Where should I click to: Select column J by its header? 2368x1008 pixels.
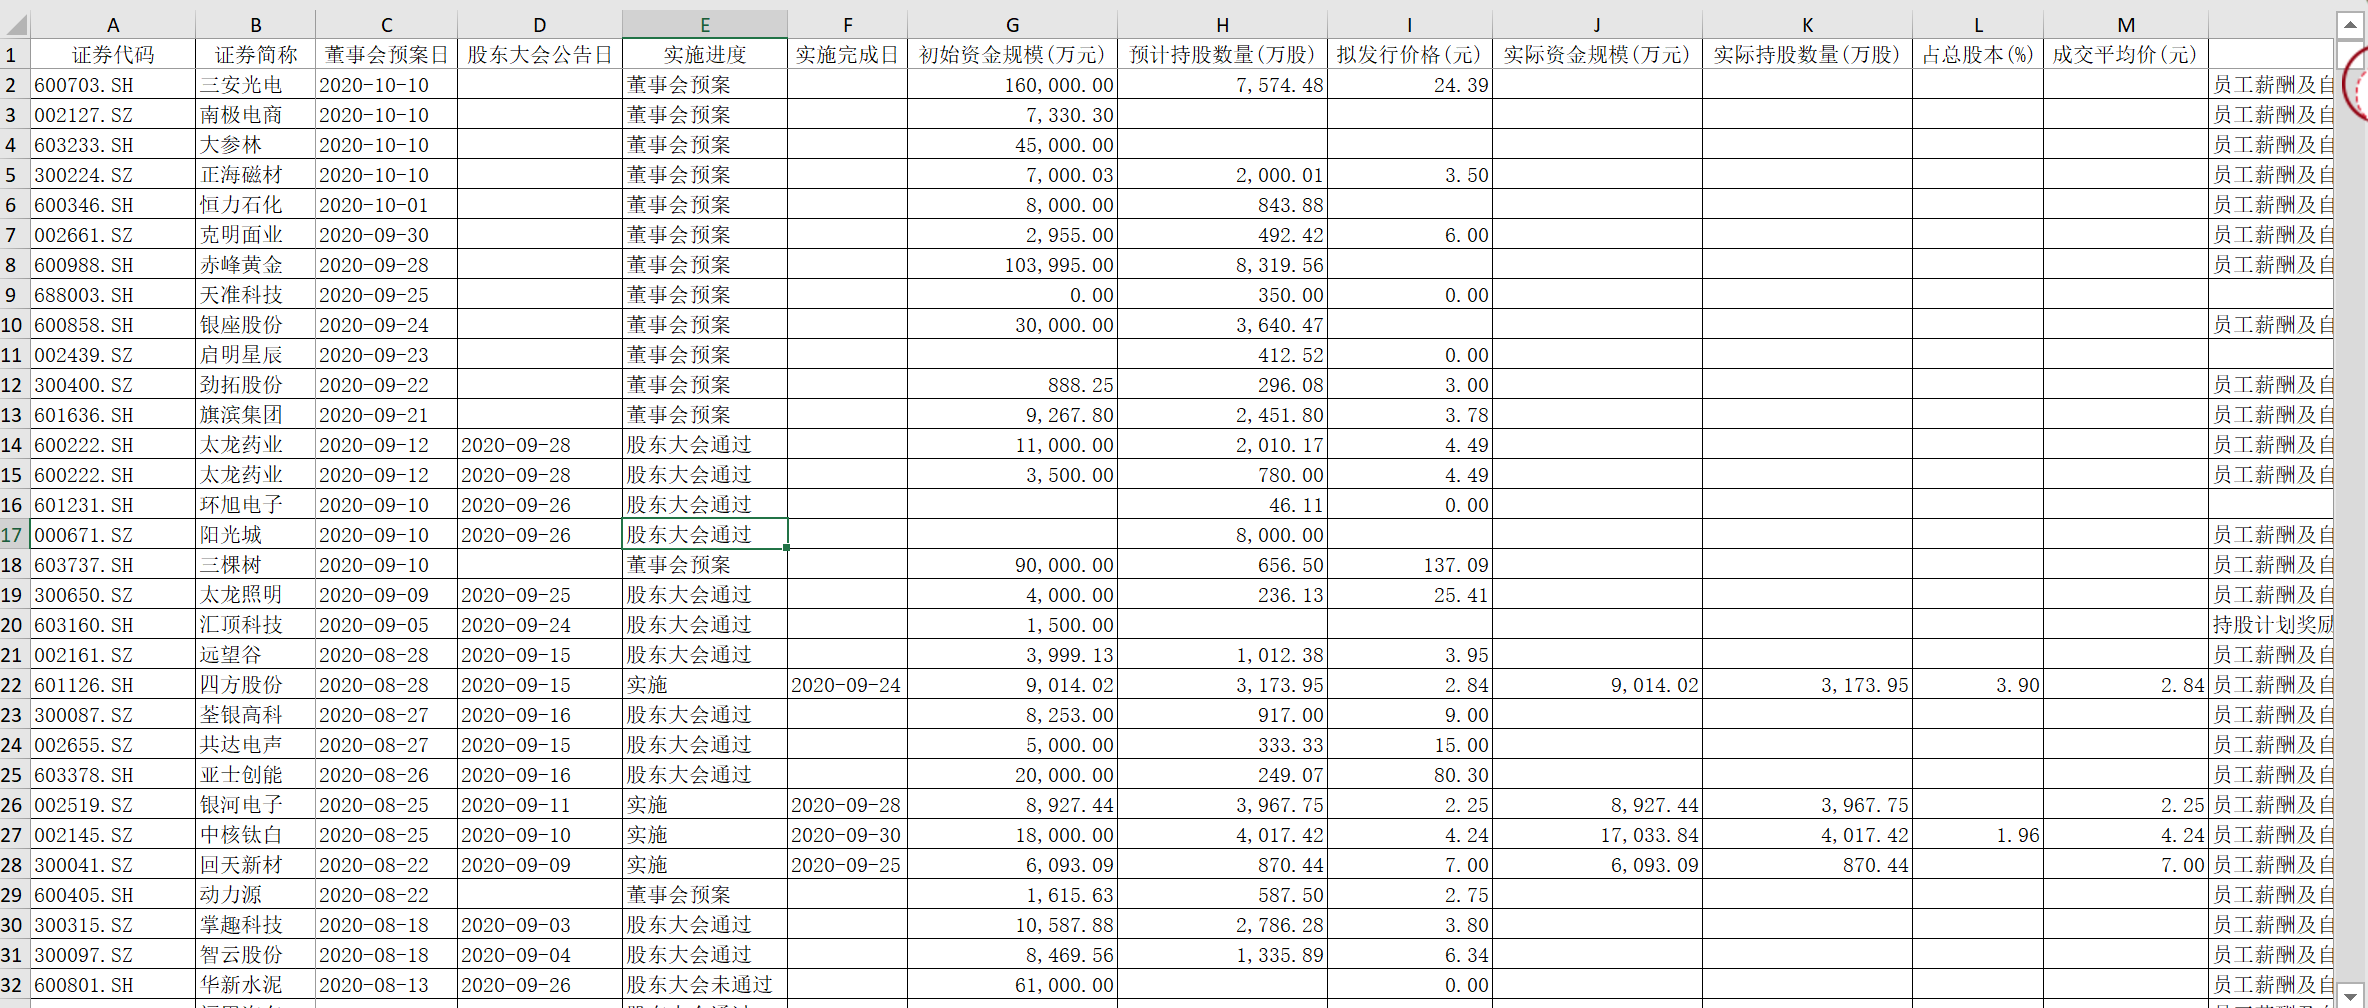tap(1598, 25)
